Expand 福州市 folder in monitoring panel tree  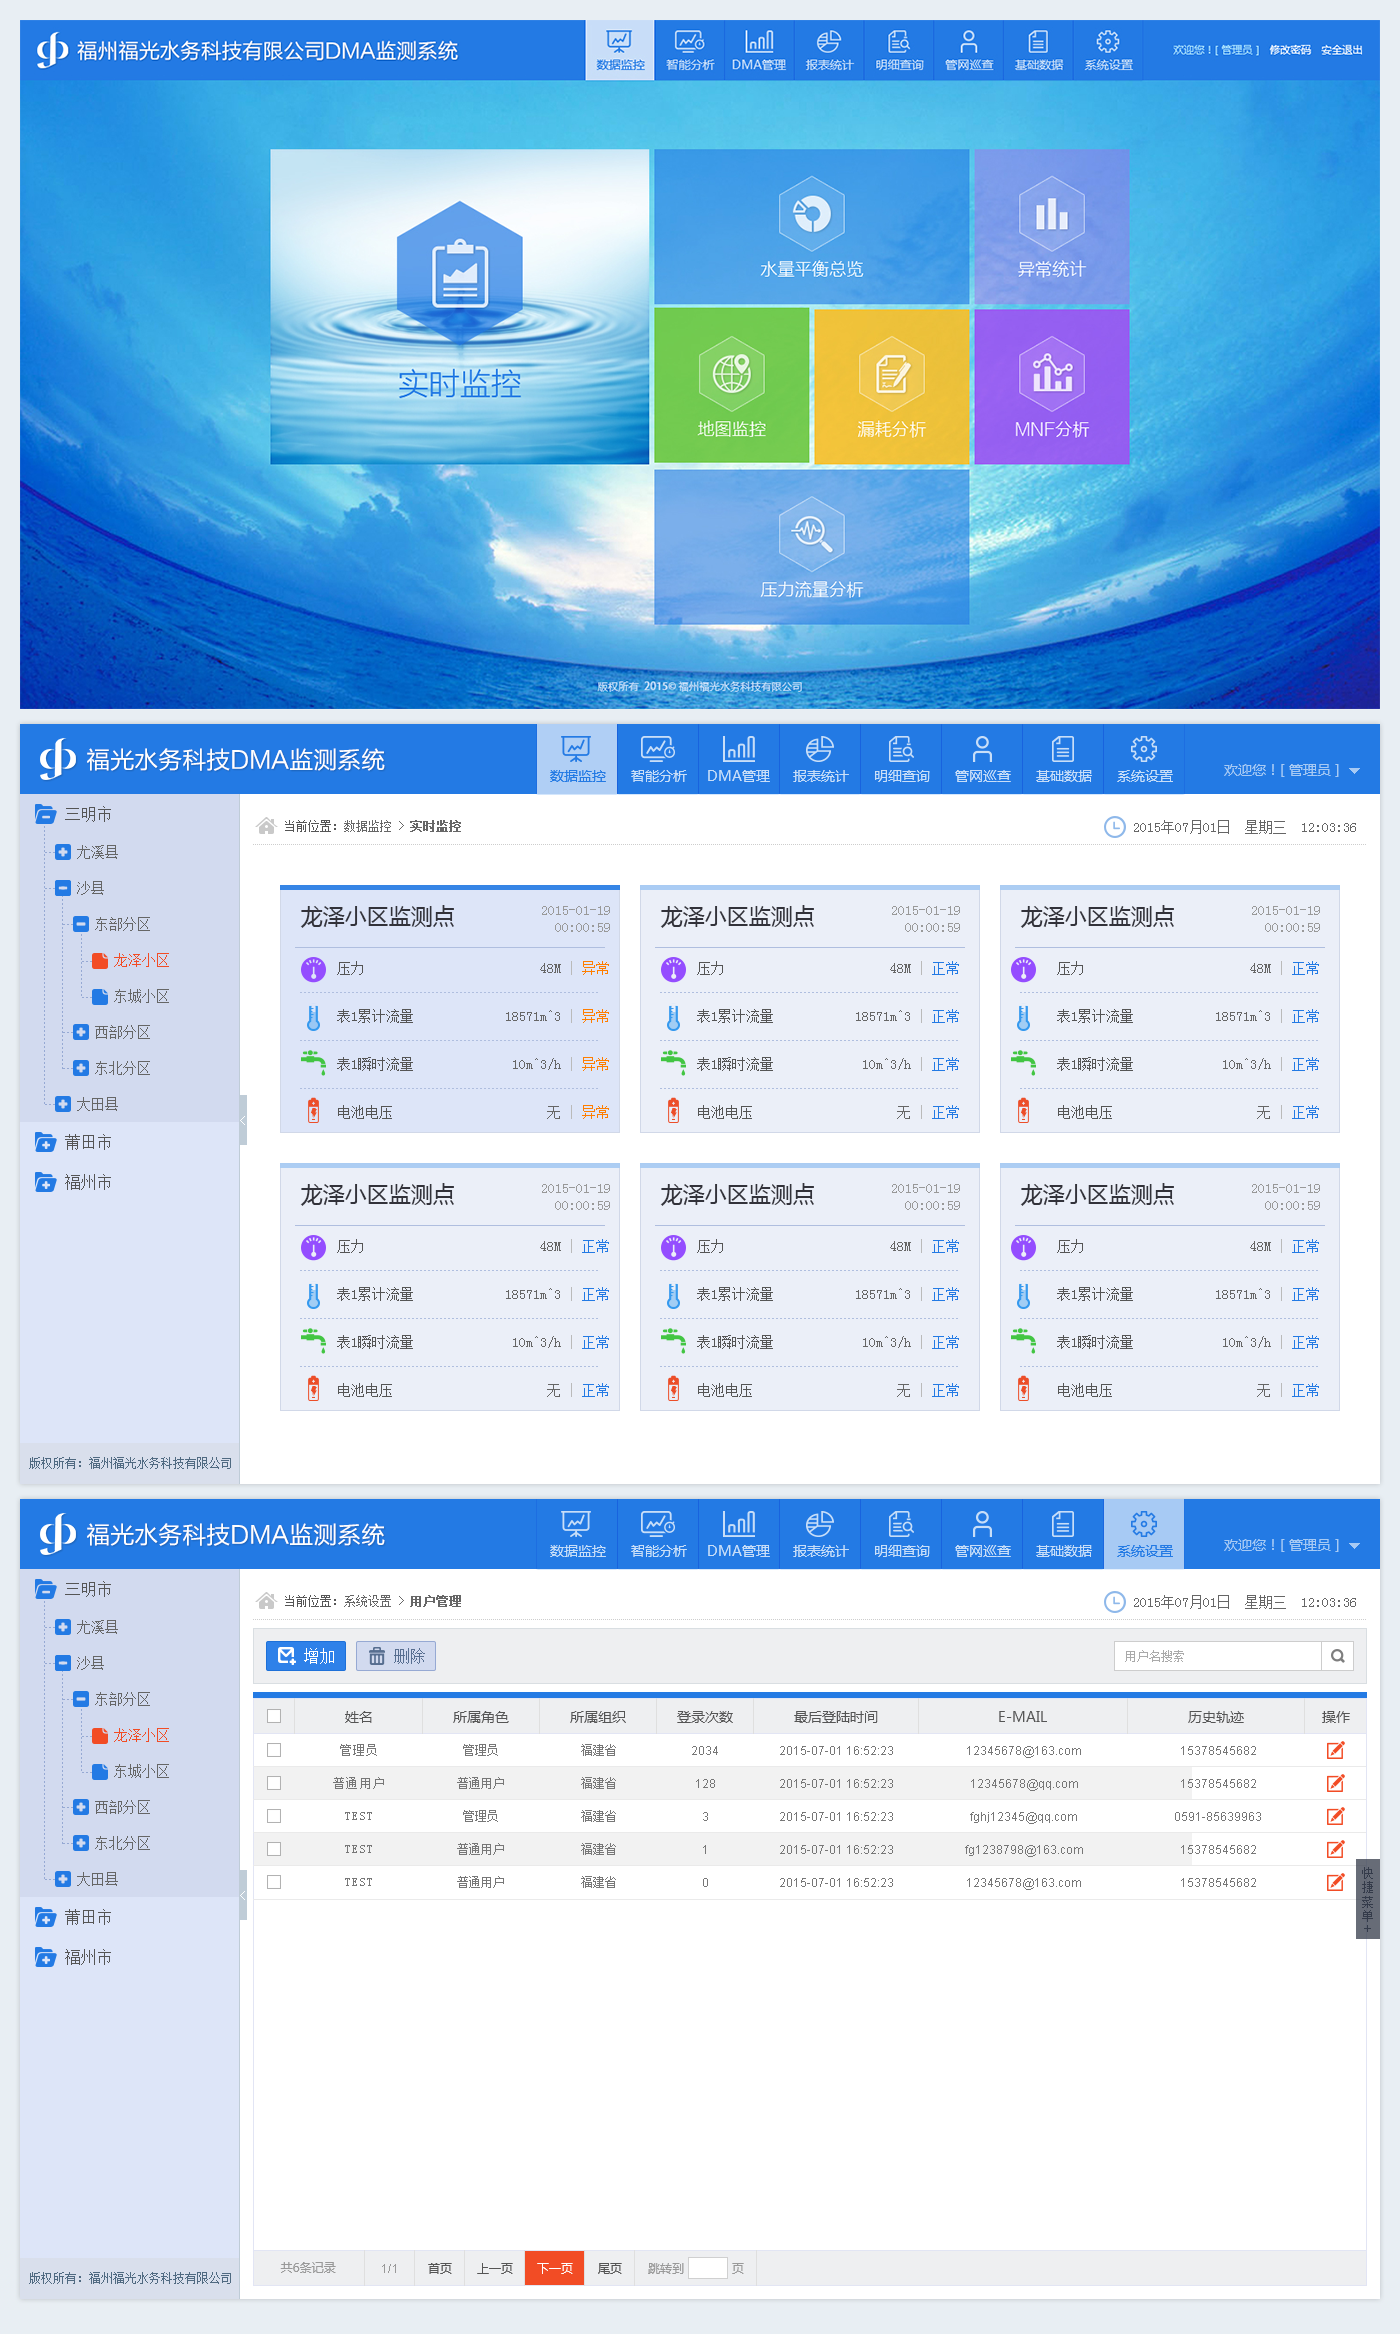coord(45,1182)
